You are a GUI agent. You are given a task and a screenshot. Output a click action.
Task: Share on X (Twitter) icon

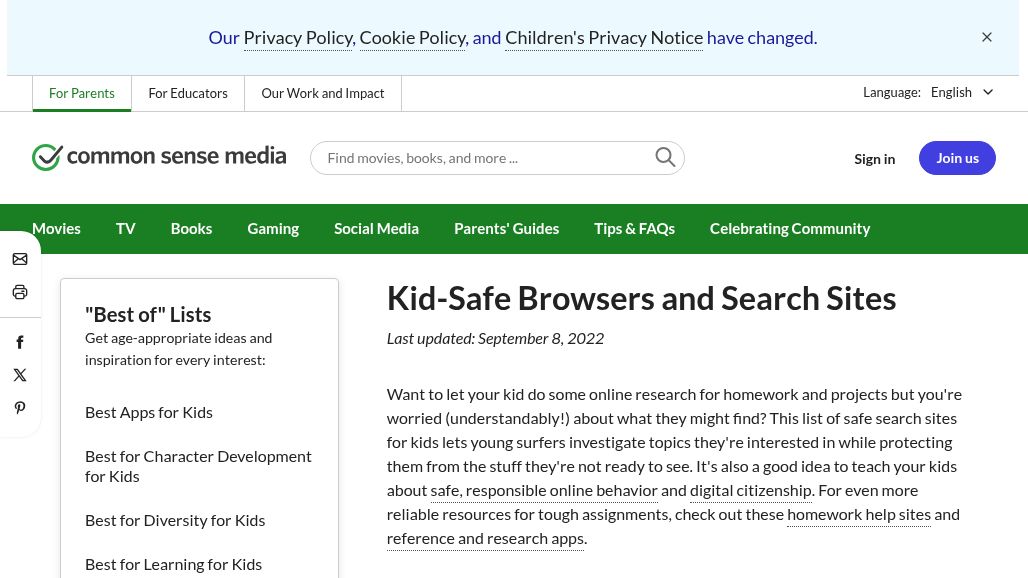[20, 375]
